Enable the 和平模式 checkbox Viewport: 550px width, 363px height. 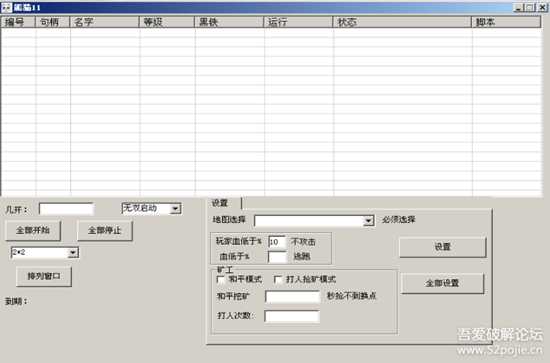tap(221, 280)
